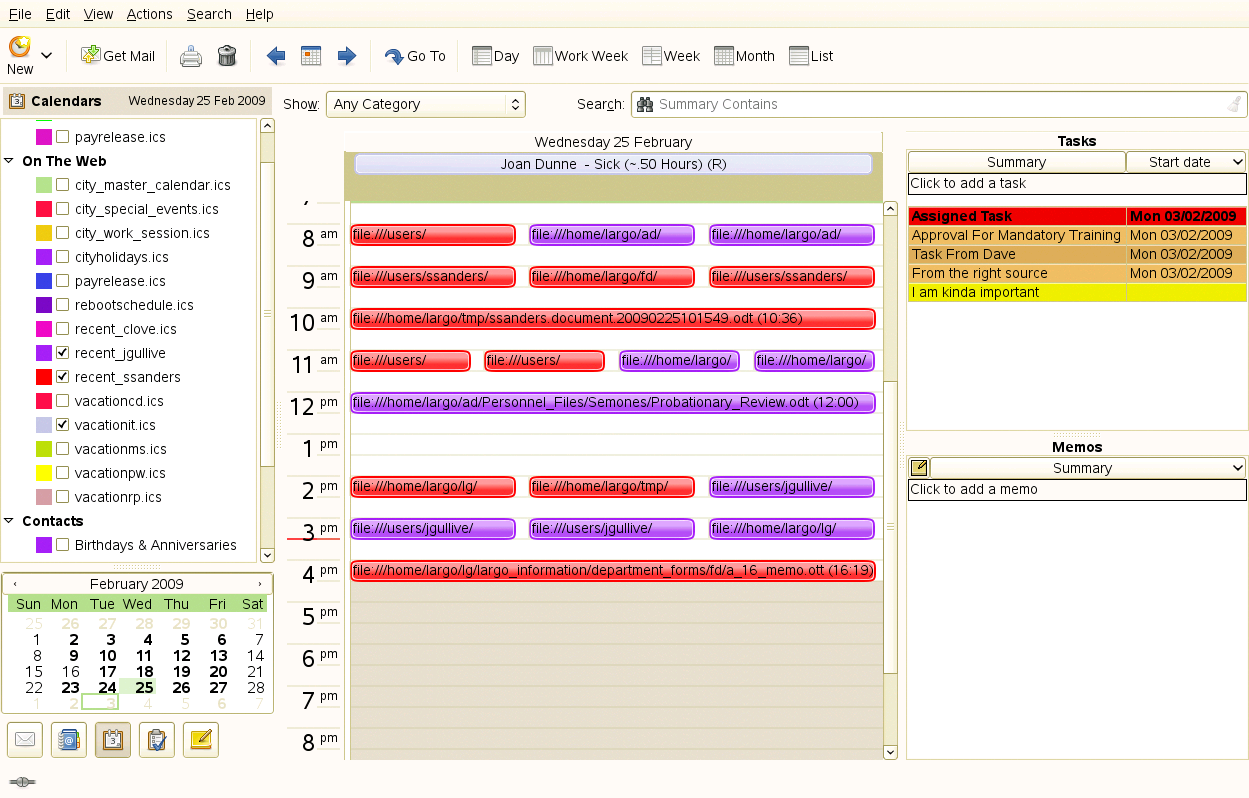Switch to Month view
This screenshot has width=1249, height=798.
tap(745, 56)
